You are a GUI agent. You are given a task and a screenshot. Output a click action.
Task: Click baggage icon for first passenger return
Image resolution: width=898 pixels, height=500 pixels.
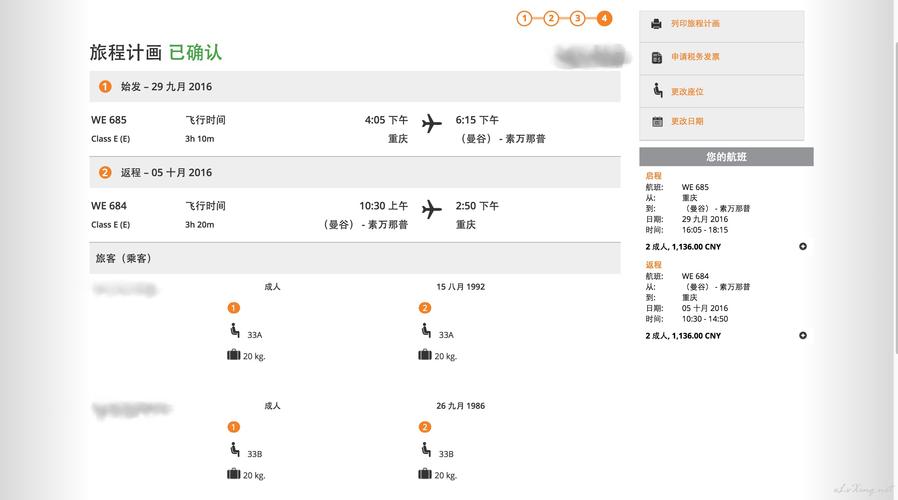tap(425, 355)
